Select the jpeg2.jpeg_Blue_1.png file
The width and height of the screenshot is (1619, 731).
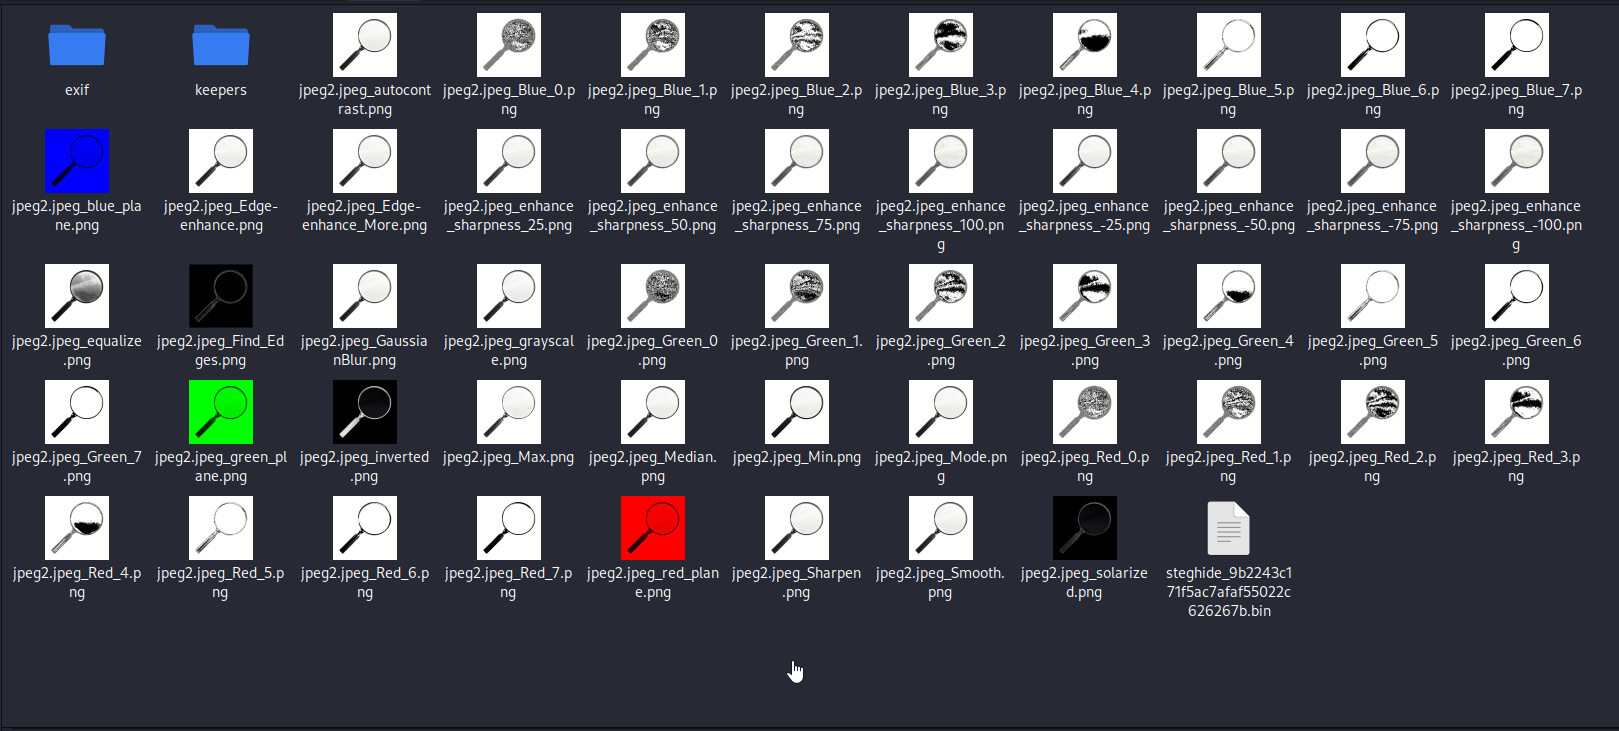click(x=653, y=45)
